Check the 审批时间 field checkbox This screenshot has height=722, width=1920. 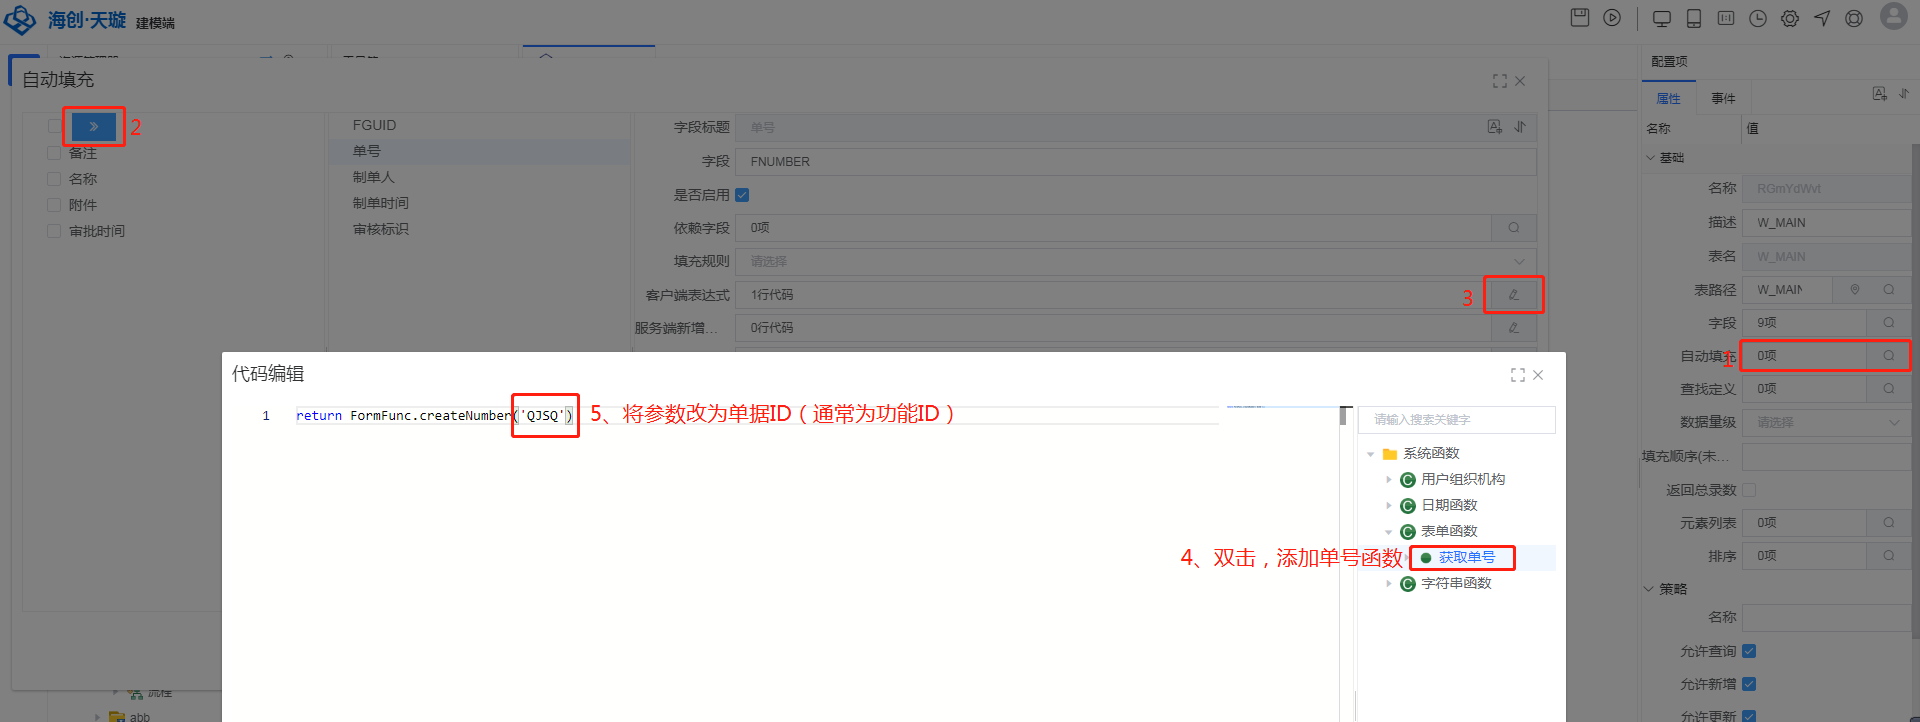coord(55,231)
